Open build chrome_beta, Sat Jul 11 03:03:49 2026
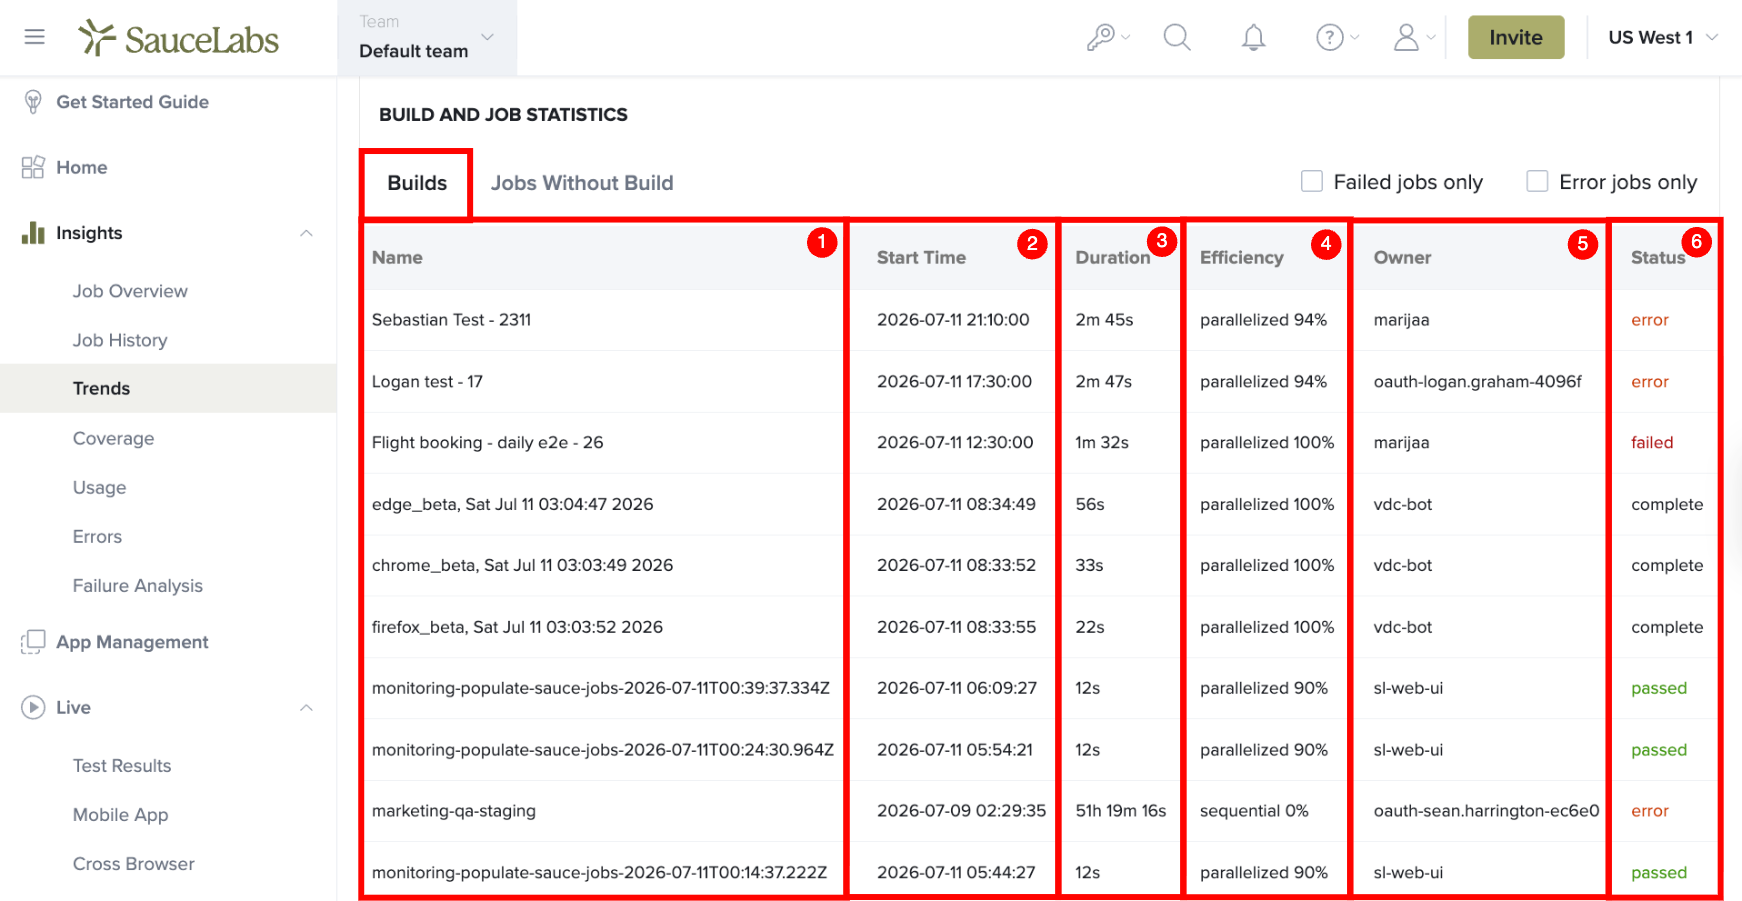Viewport: 1742px width, 901px height. tap(522, 565)
